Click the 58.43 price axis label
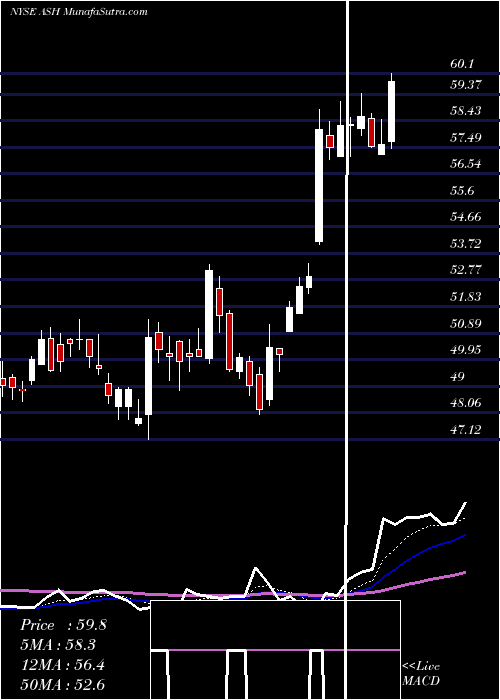This screenshot has height=700, width=500. pos(466,111)
